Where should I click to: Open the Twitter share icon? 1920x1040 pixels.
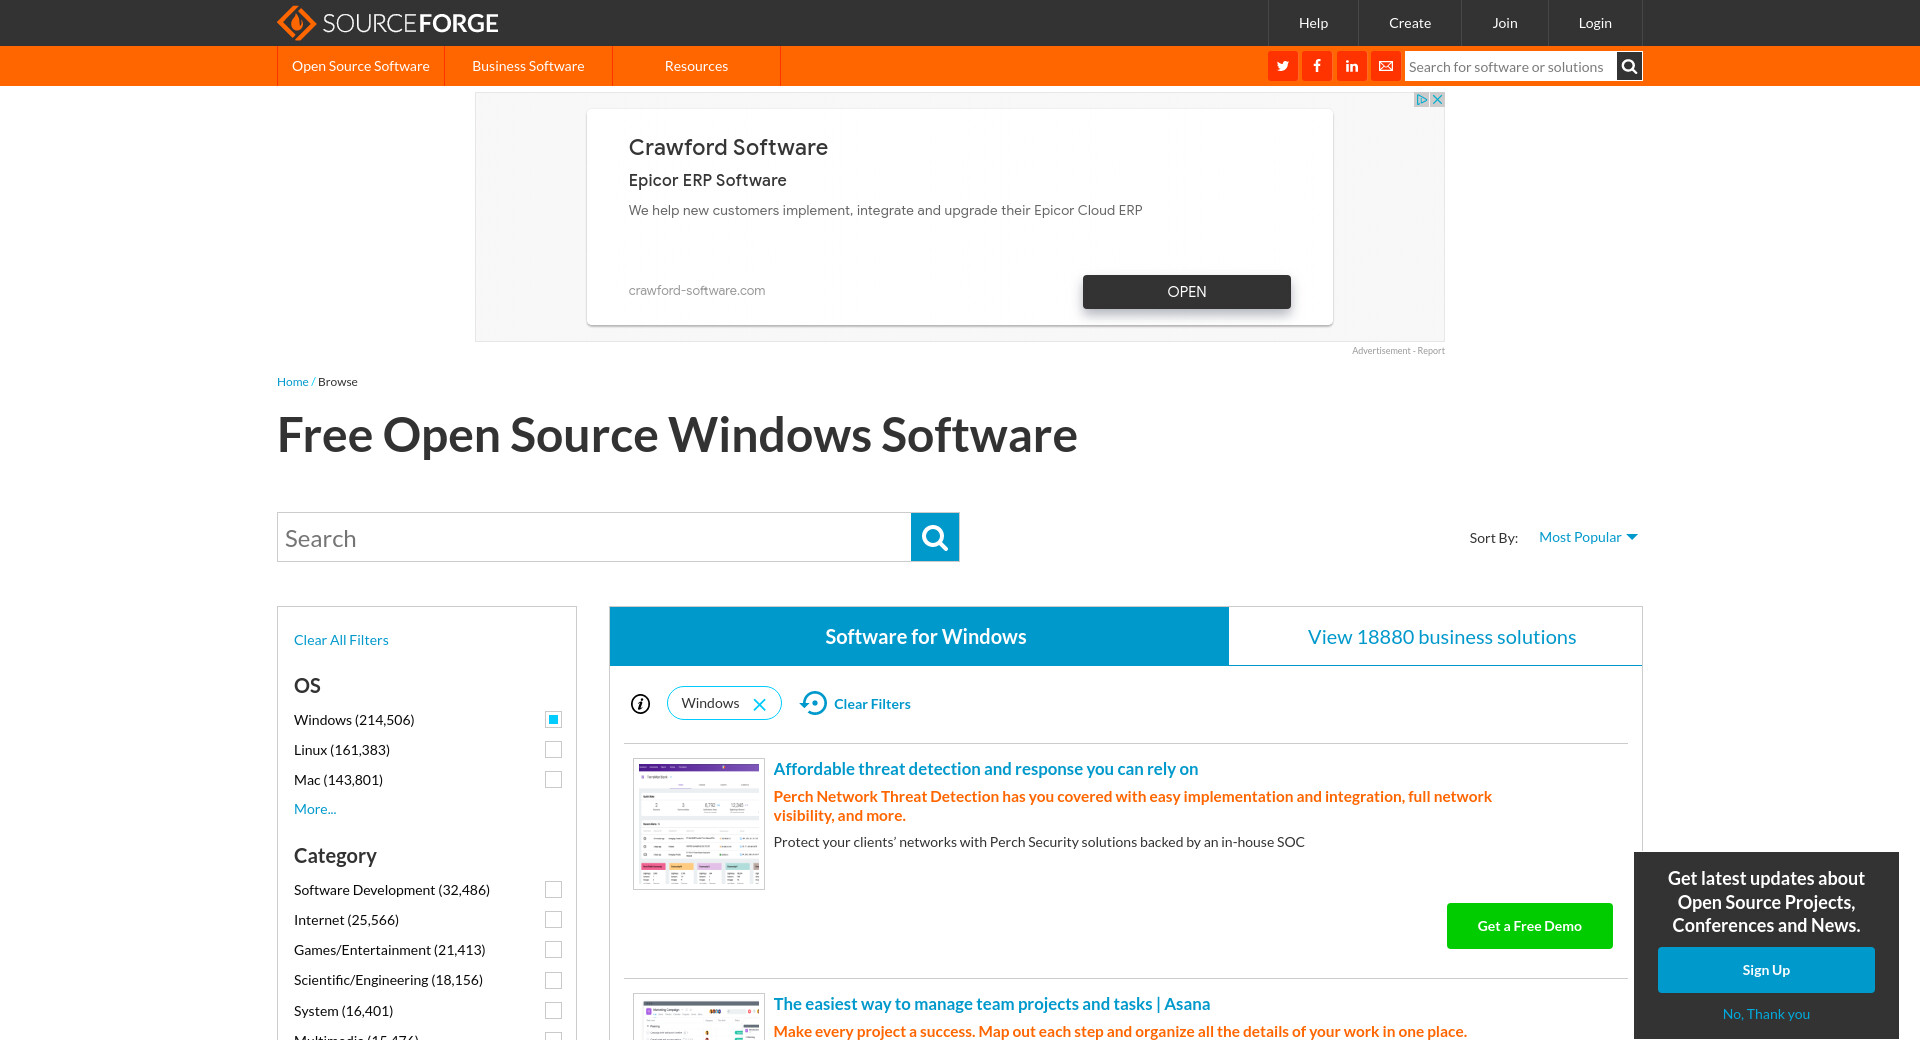pyautogui.click(x=1282, y=66)
